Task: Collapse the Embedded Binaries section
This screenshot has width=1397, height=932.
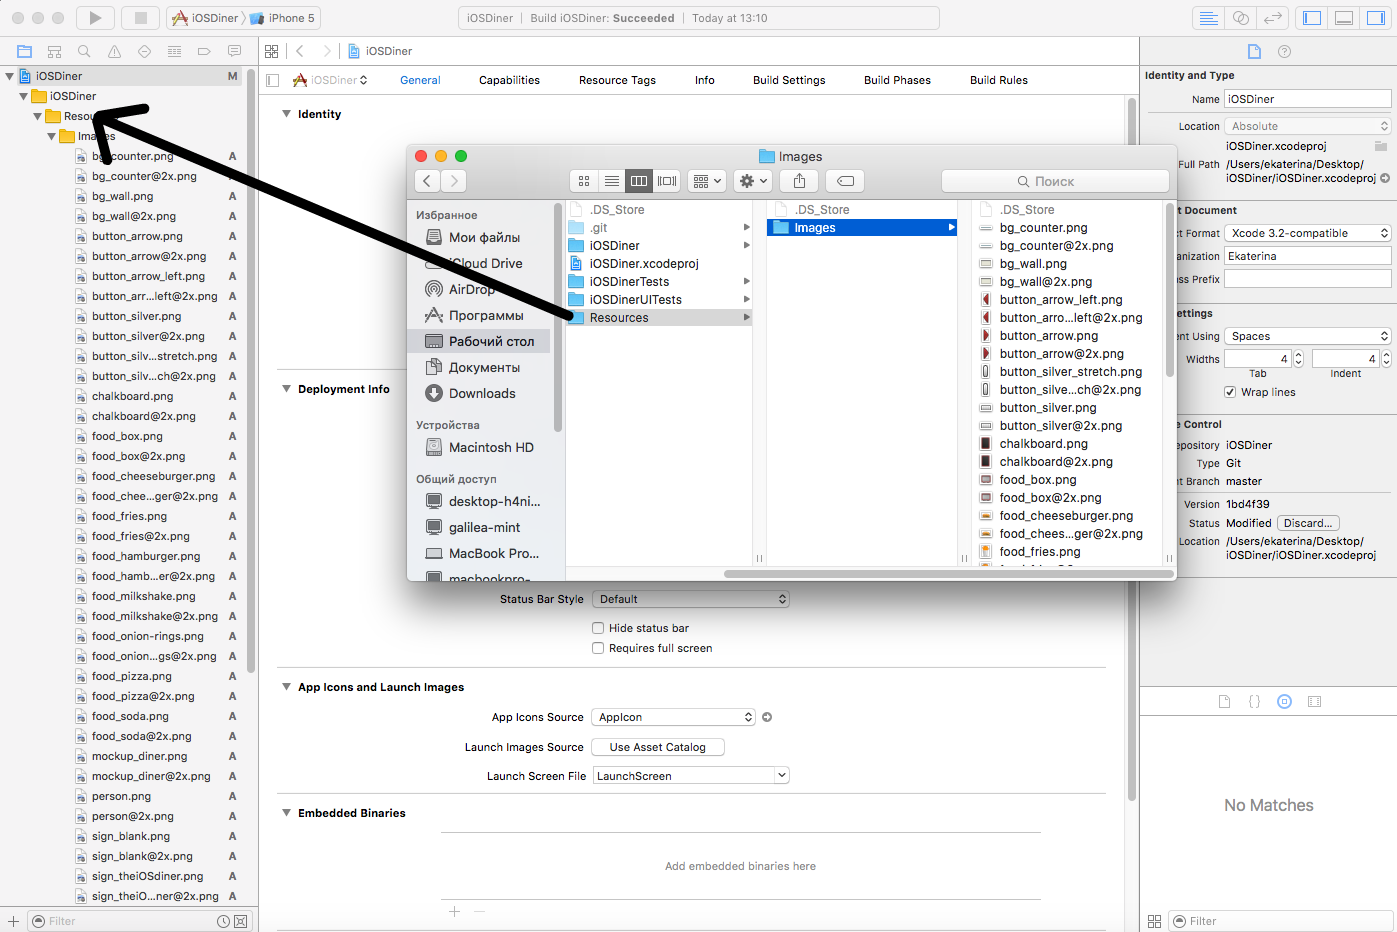Action: coord(287,813)
